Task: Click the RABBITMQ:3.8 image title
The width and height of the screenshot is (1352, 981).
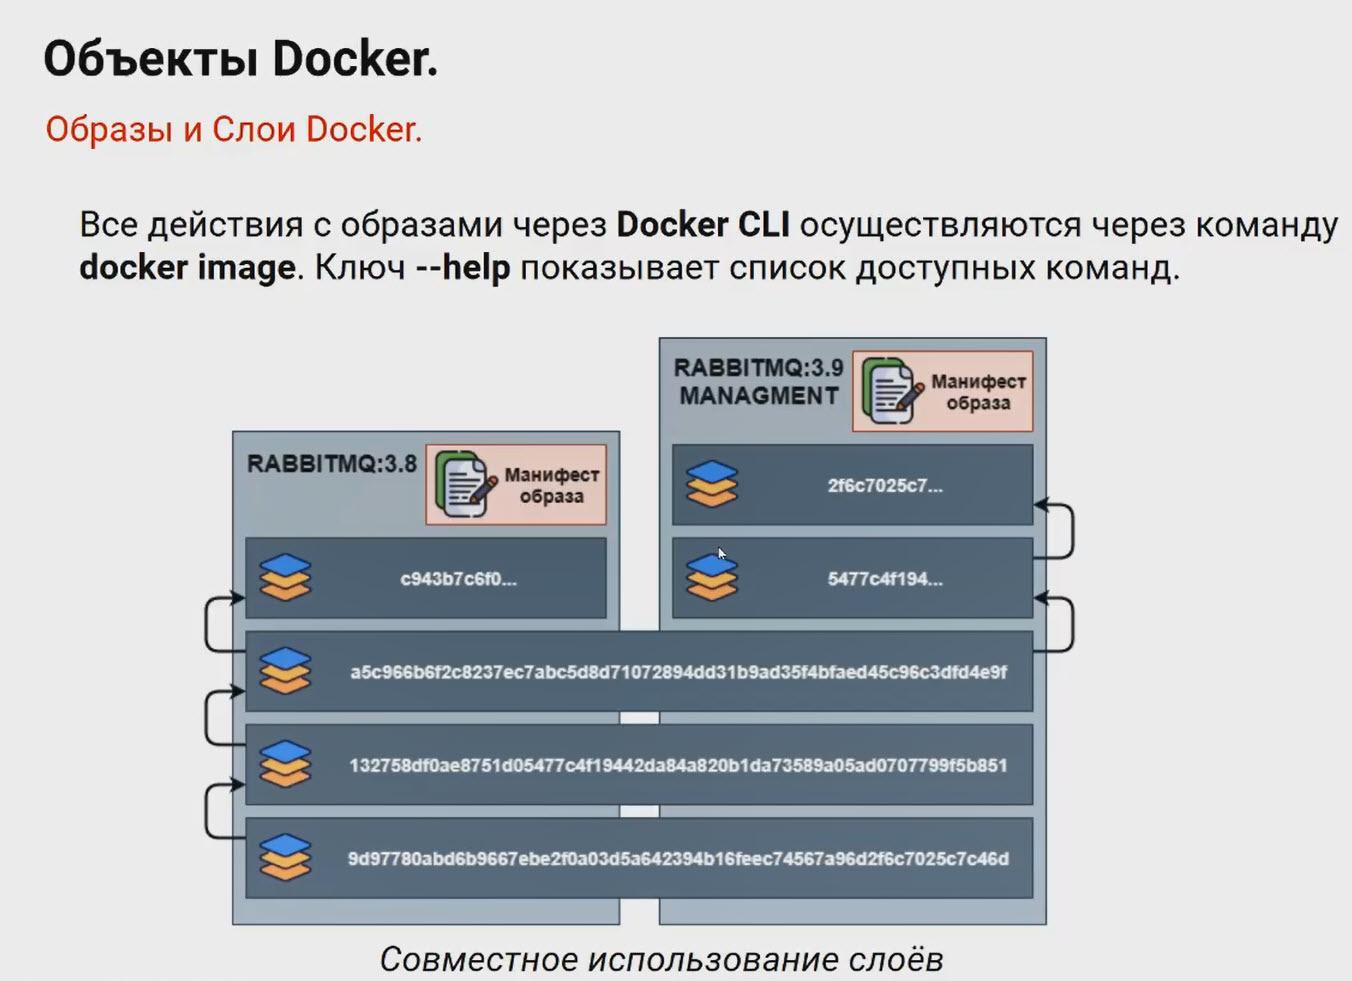Action: click(331, 464)
